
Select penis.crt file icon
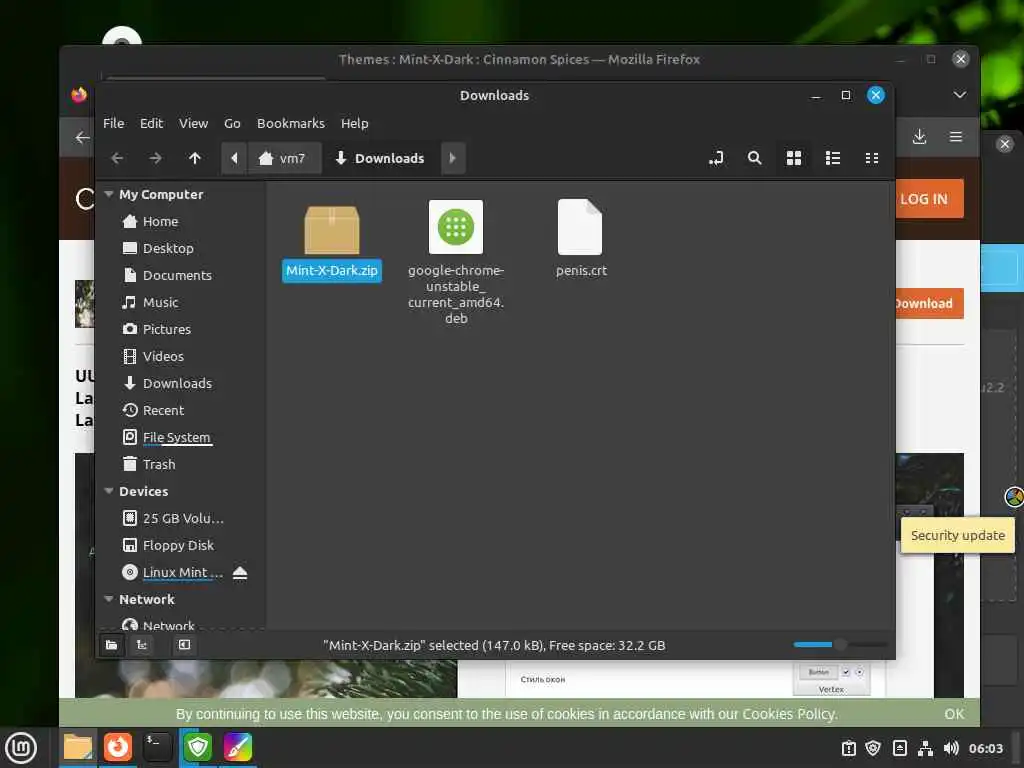tap(580, 227)
